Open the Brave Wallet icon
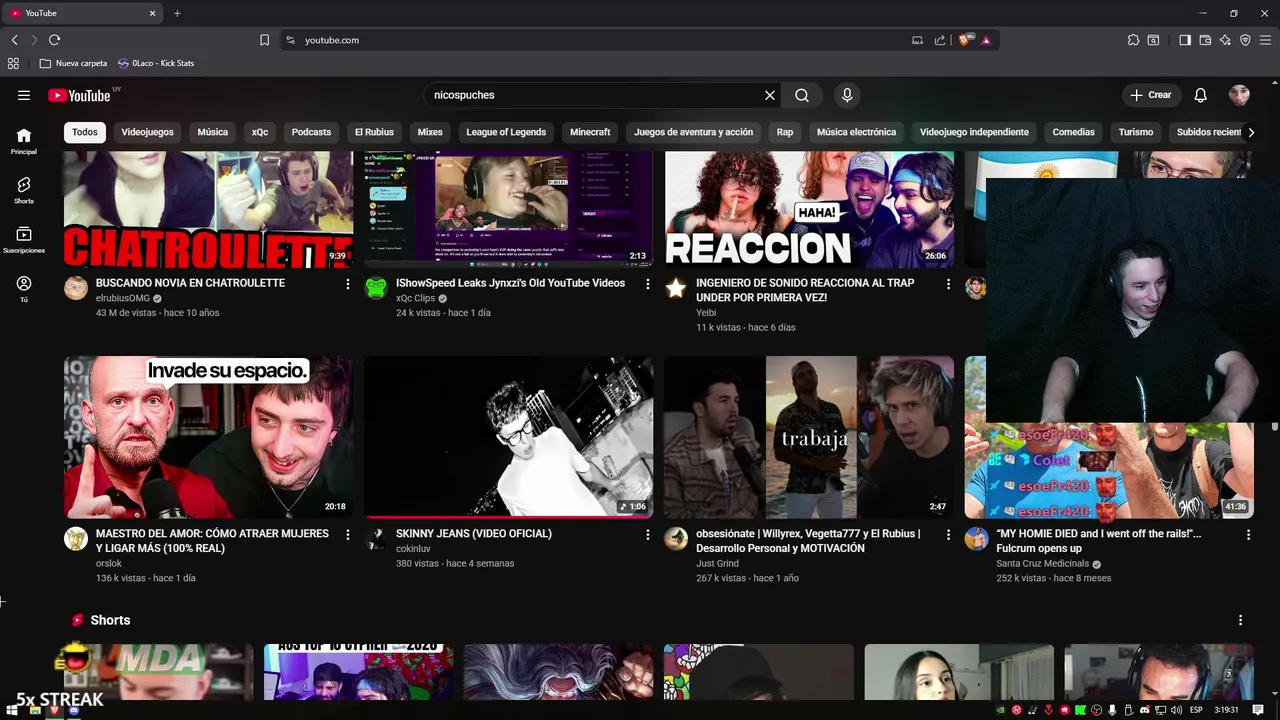The width and height of the screenshot is (1280, 720). [x=1205, y=40]
